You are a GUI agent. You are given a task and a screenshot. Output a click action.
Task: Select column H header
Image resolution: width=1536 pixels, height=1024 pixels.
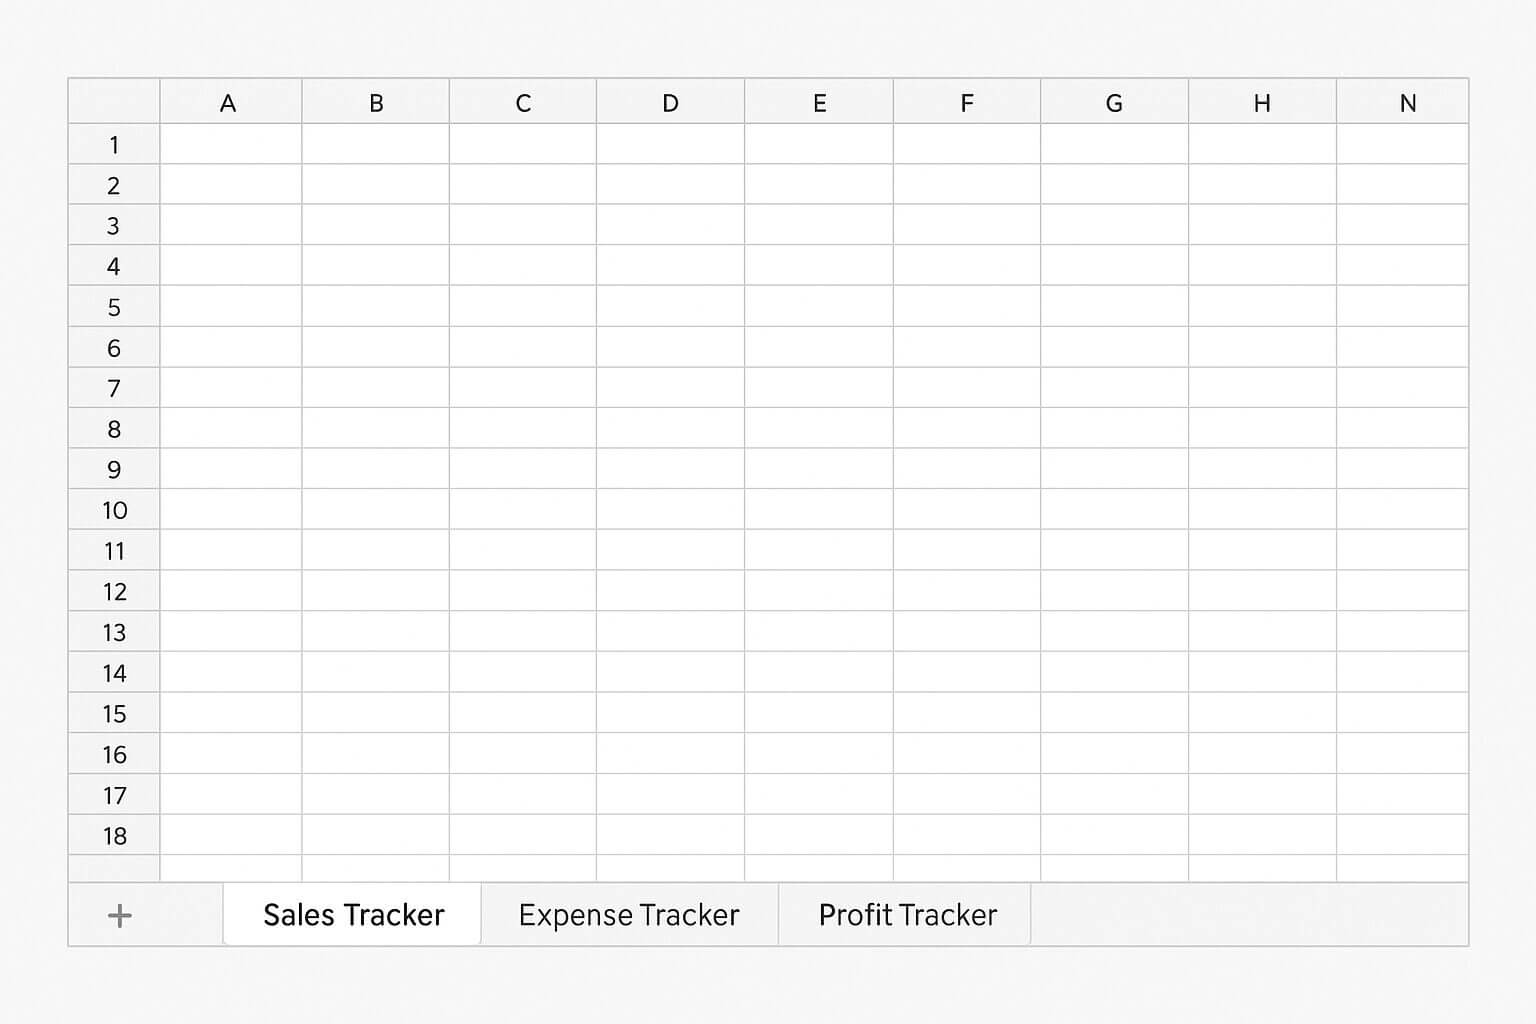(x=1262, y=101)
